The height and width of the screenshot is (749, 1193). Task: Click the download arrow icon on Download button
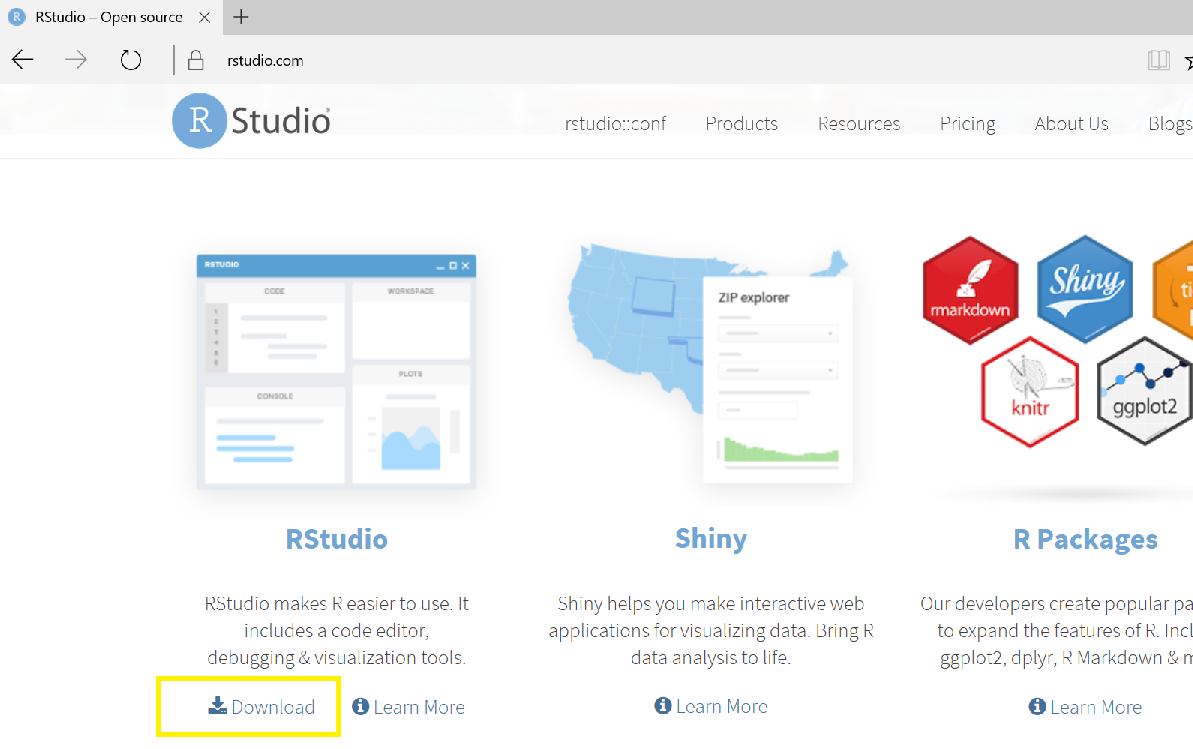click(216, 705)
